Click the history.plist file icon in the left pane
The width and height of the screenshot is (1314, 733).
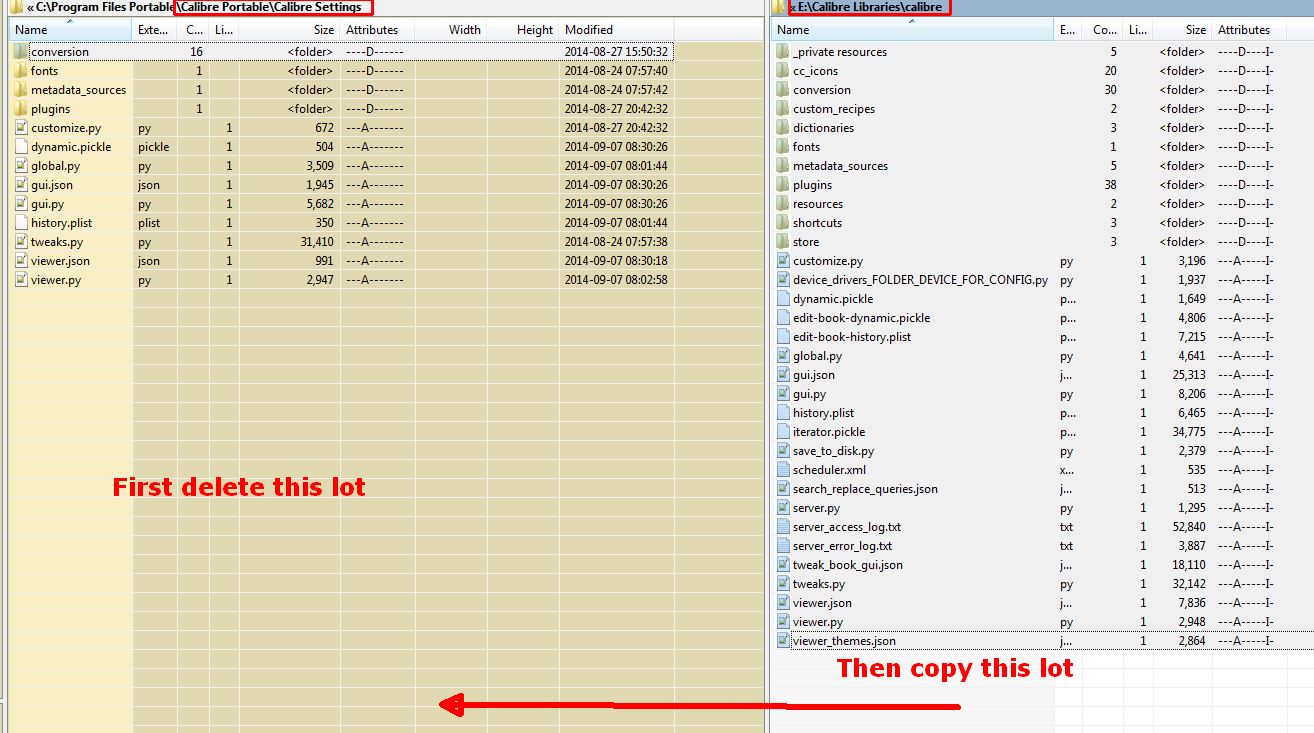point(21,223)
